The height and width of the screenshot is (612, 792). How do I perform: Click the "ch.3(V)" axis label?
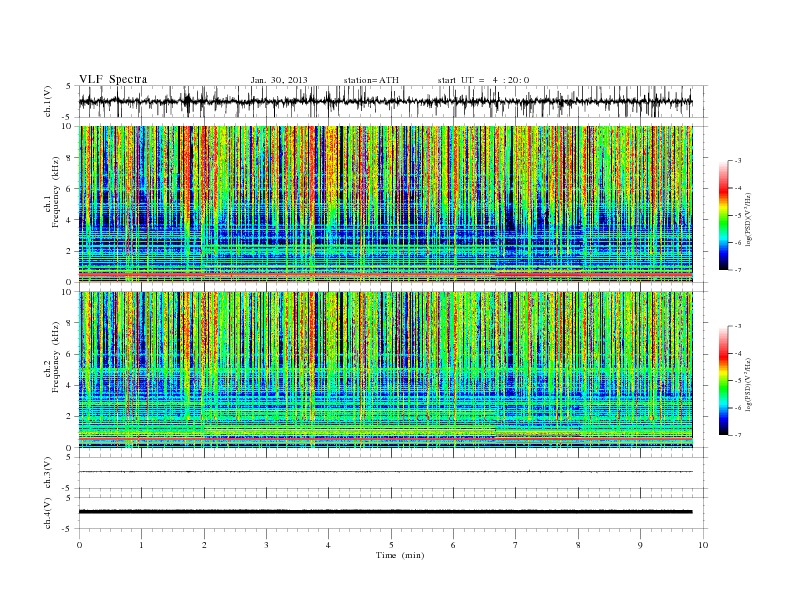tap(48, 473)
